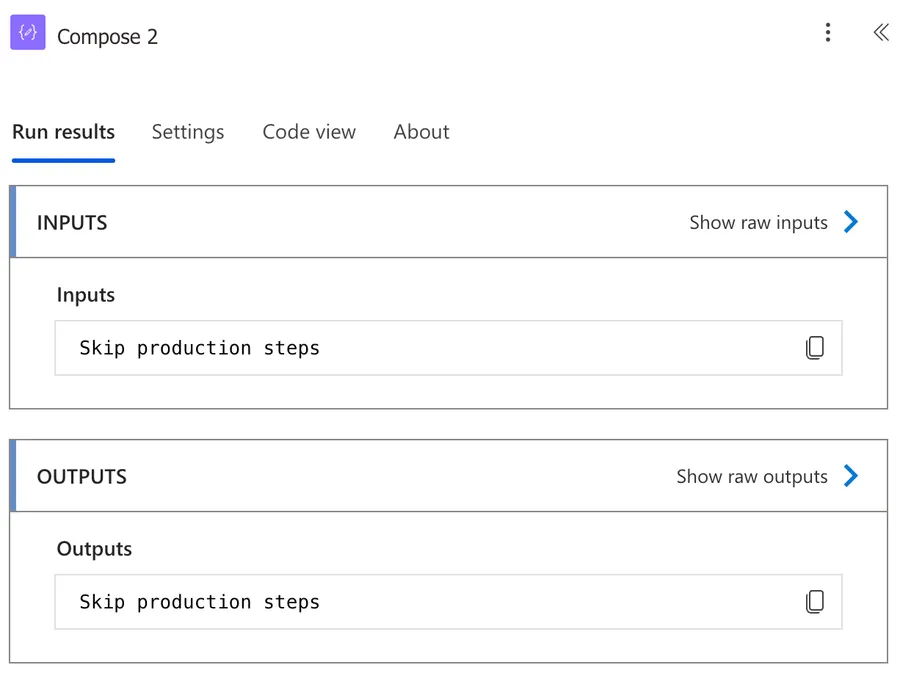Click the blue arrow beside Show raw outputs
The width and height of the screenshot is (900, 681).
[851, 476]
